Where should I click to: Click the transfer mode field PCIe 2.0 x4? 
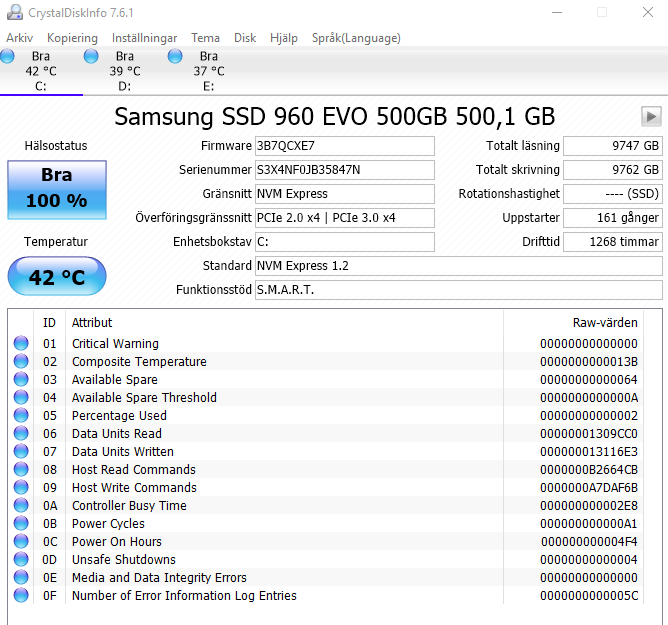[345, 218]
